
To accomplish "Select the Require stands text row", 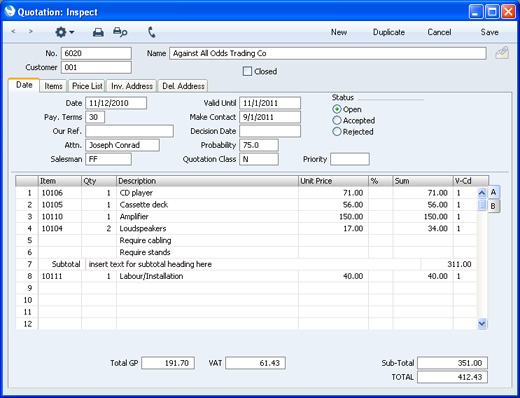I will point(207,252).
